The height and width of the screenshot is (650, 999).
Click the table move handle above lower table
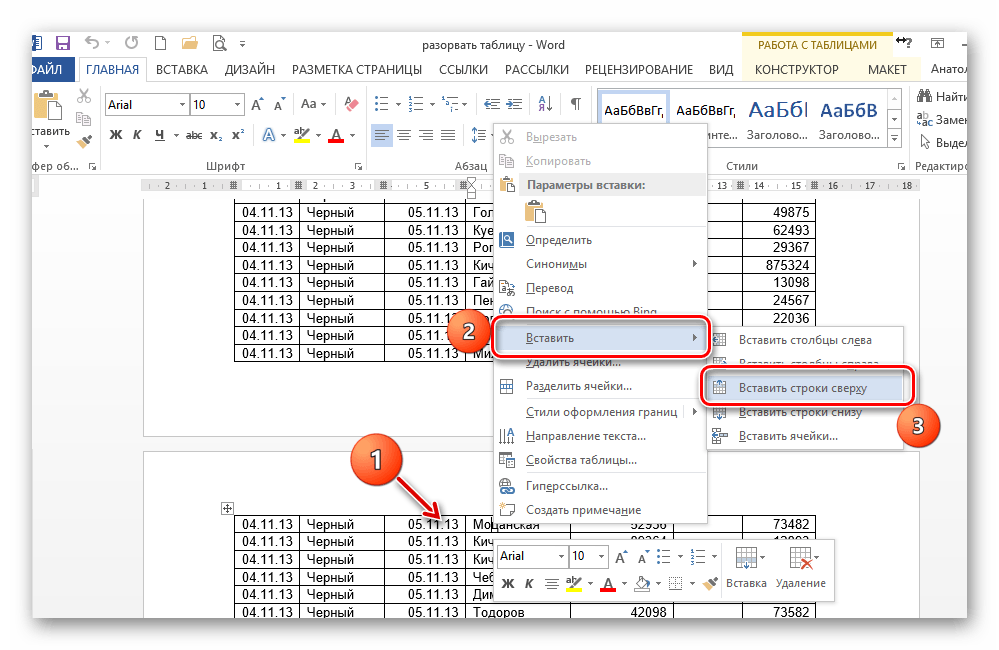[x=227, y=508]
